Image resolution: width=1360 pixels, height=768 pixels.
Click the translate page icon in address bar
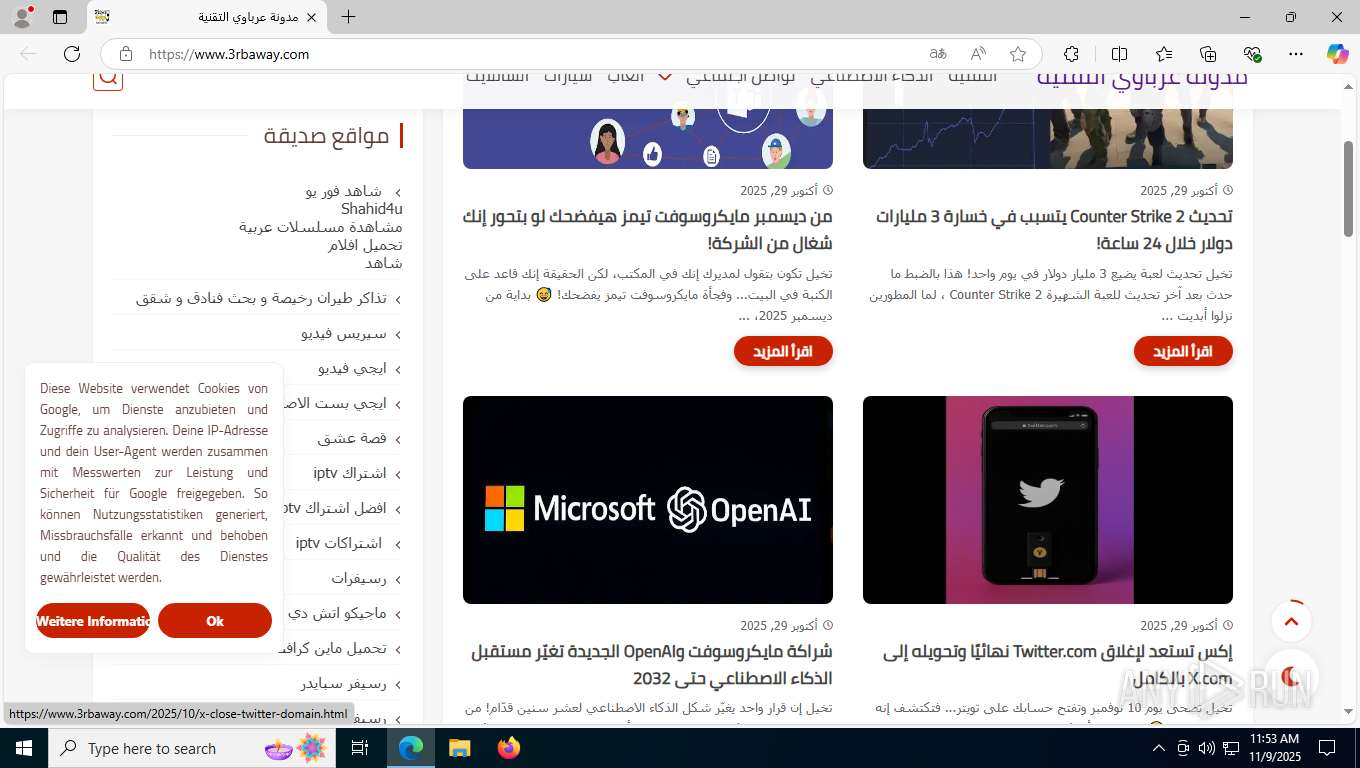[937, 54]
